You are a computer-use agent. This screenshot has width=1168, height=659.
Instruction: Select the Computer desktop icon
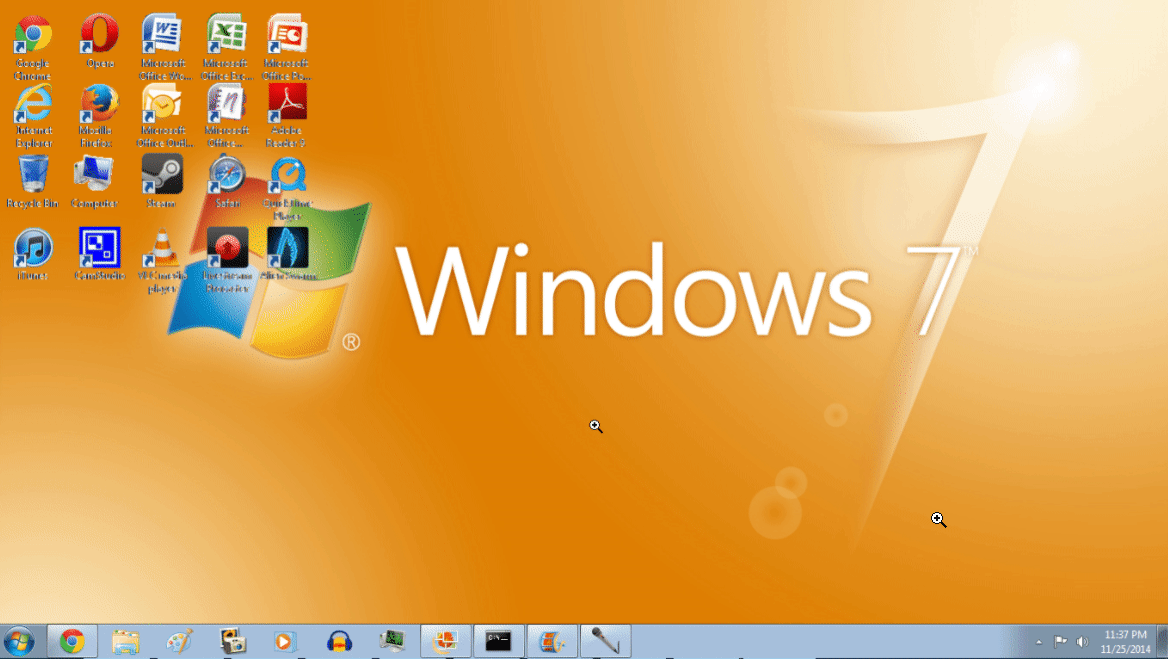click(94, 182)
